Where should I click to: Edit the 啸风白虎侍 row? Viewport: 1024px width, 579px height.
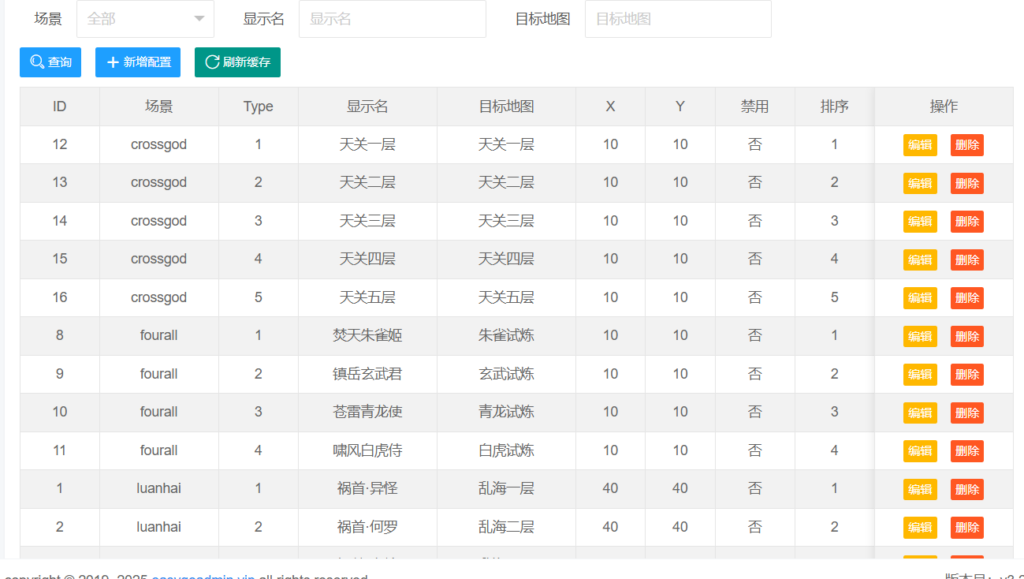pyautogui.click(x=920, y=450)
